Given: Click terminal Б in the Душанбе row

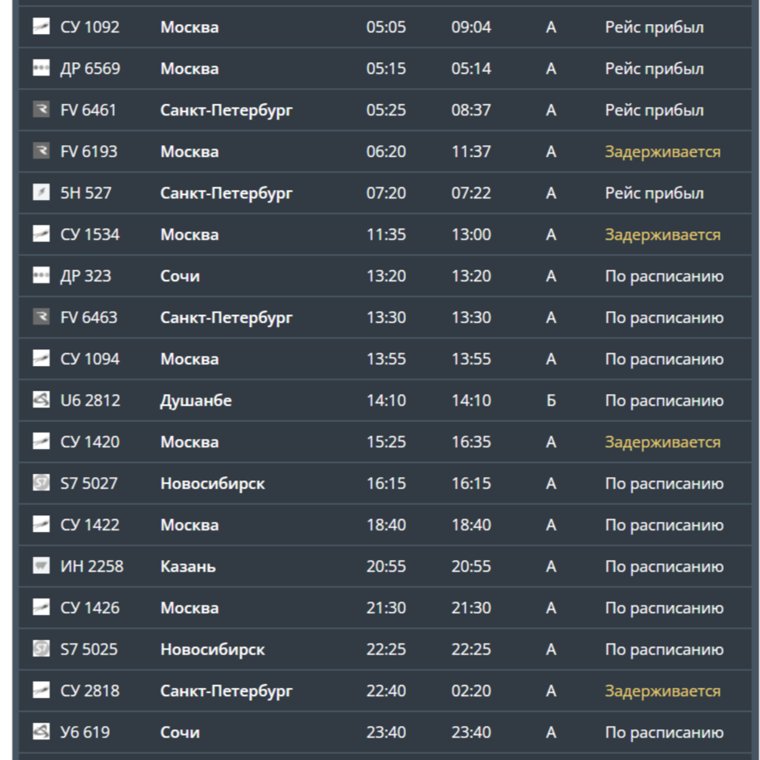Looking at the screenshot, I should click(x=551, y=400).
